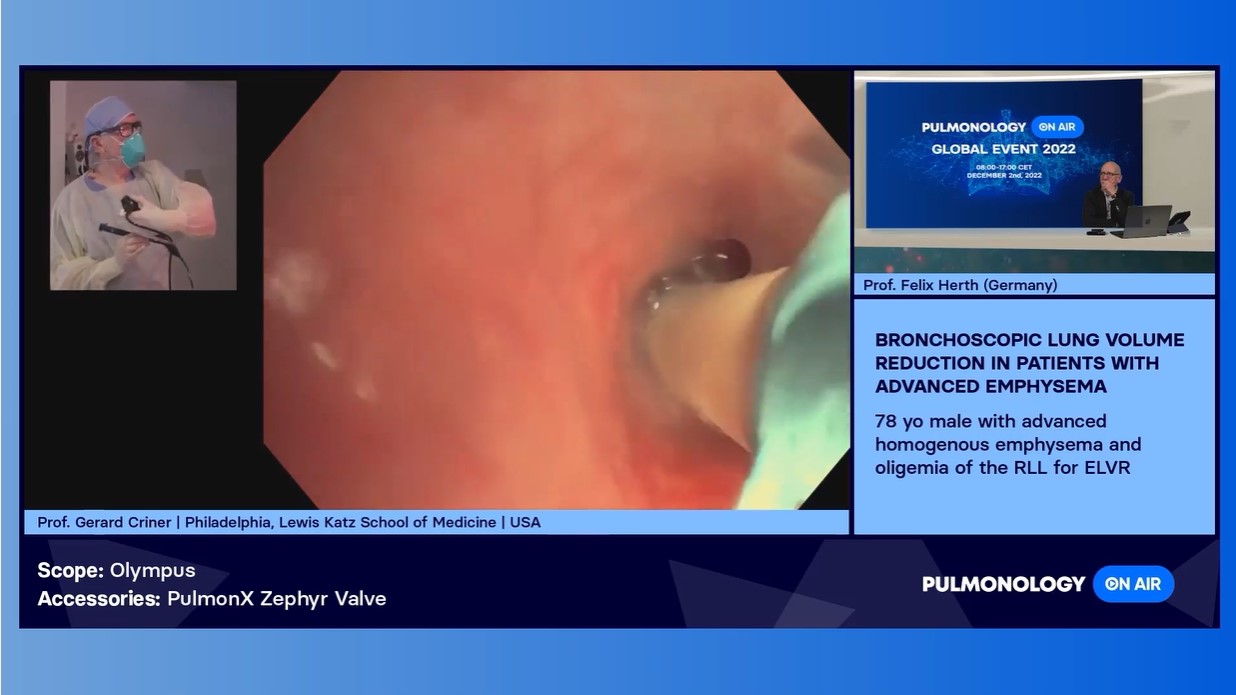Click the Prof. Felix Herth (Germany) caption

(960, 285)
